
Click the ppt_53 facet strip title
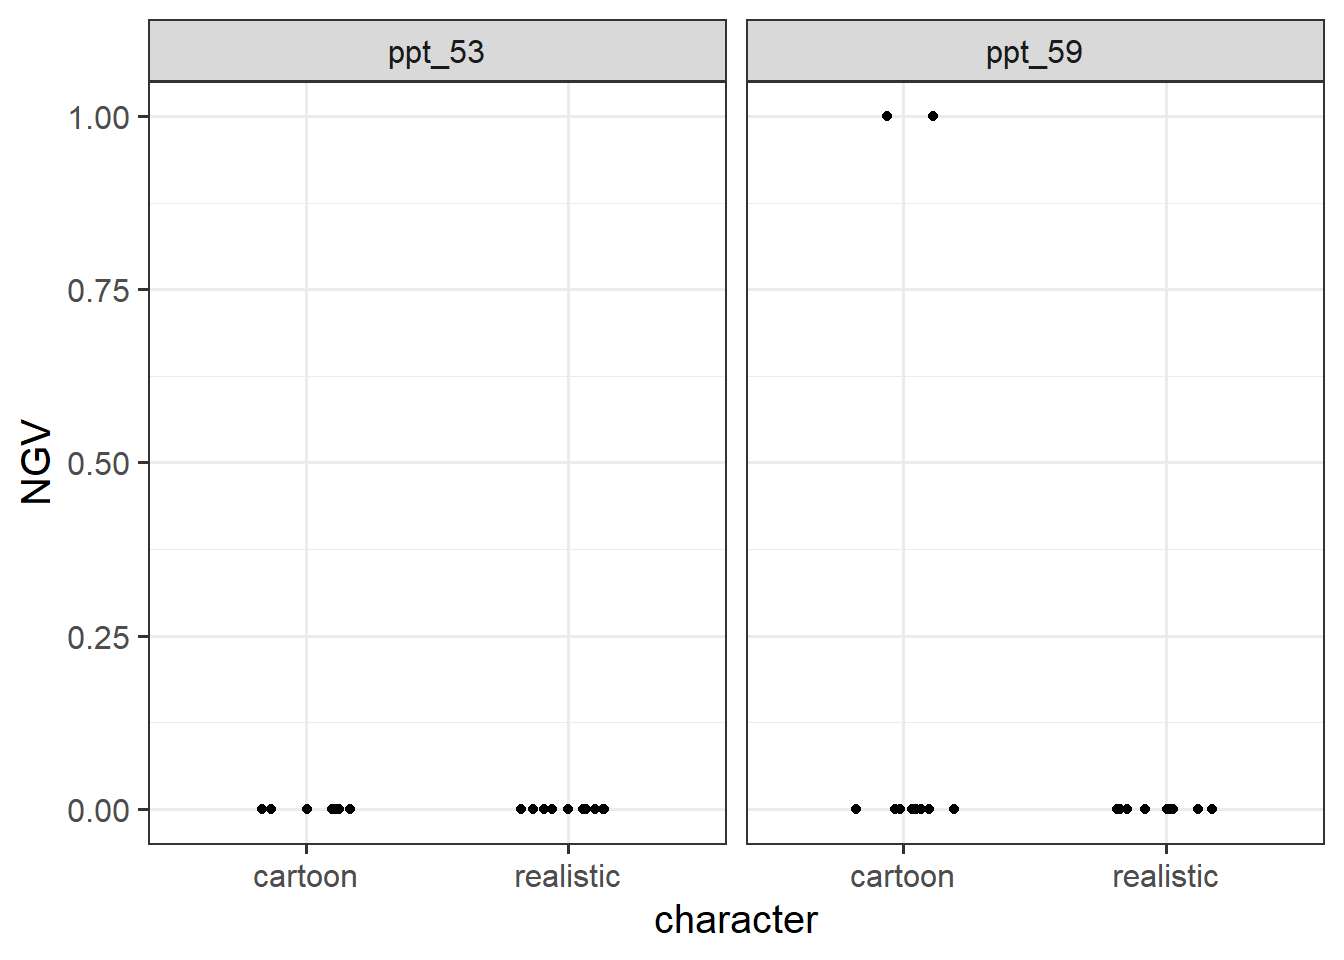(x=436, y=52)
